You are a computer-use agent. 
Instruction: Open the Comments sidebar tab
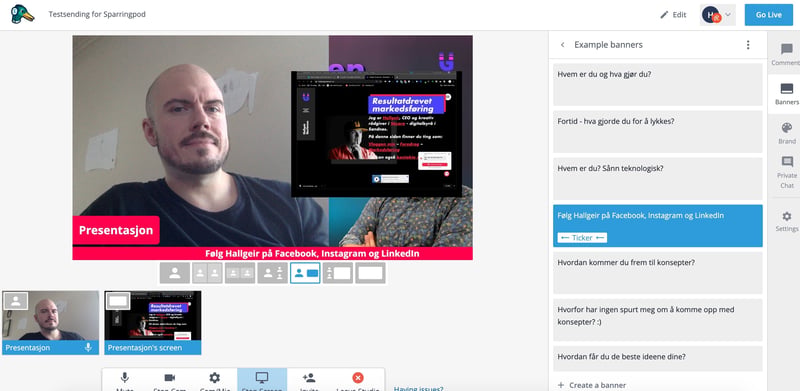[x=786, y=54]
